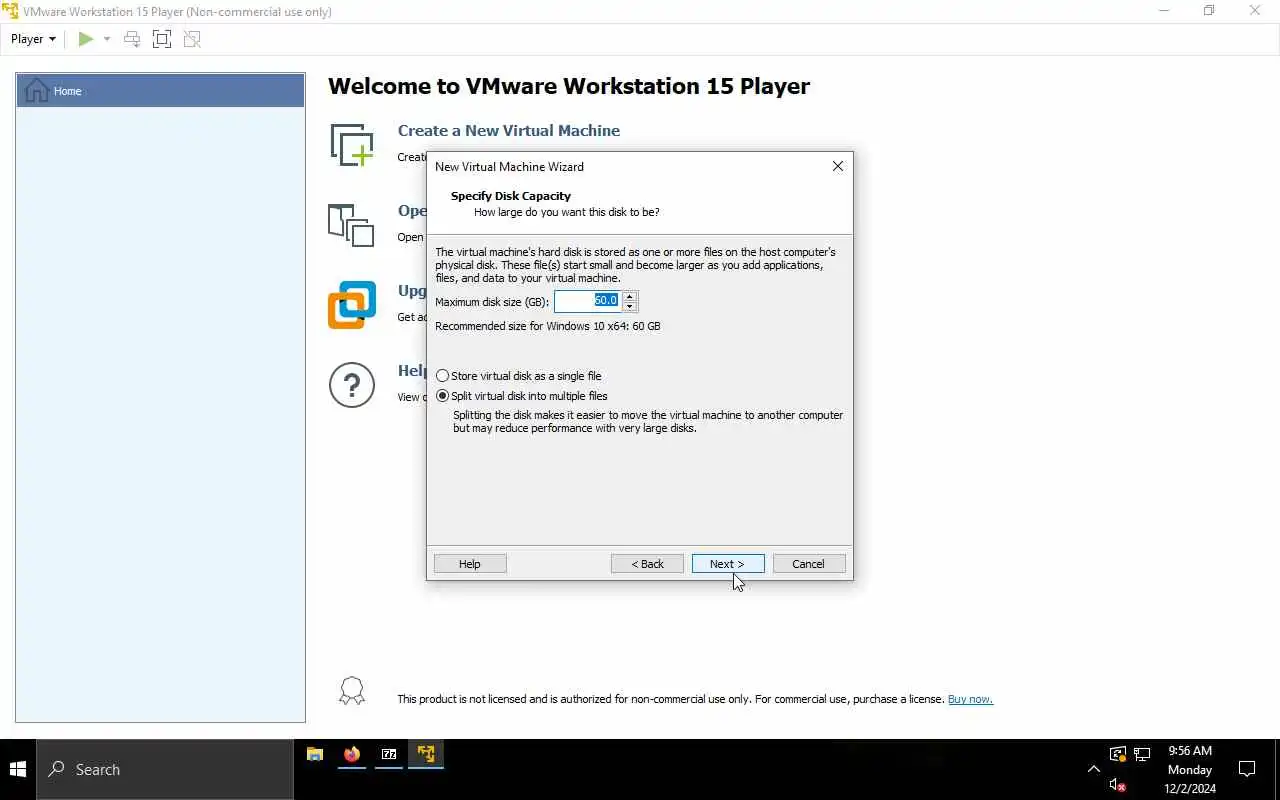Screen dimensions: 1280x800
Task: Select Home in the library sidebar
Action: [x=160, y=91]
